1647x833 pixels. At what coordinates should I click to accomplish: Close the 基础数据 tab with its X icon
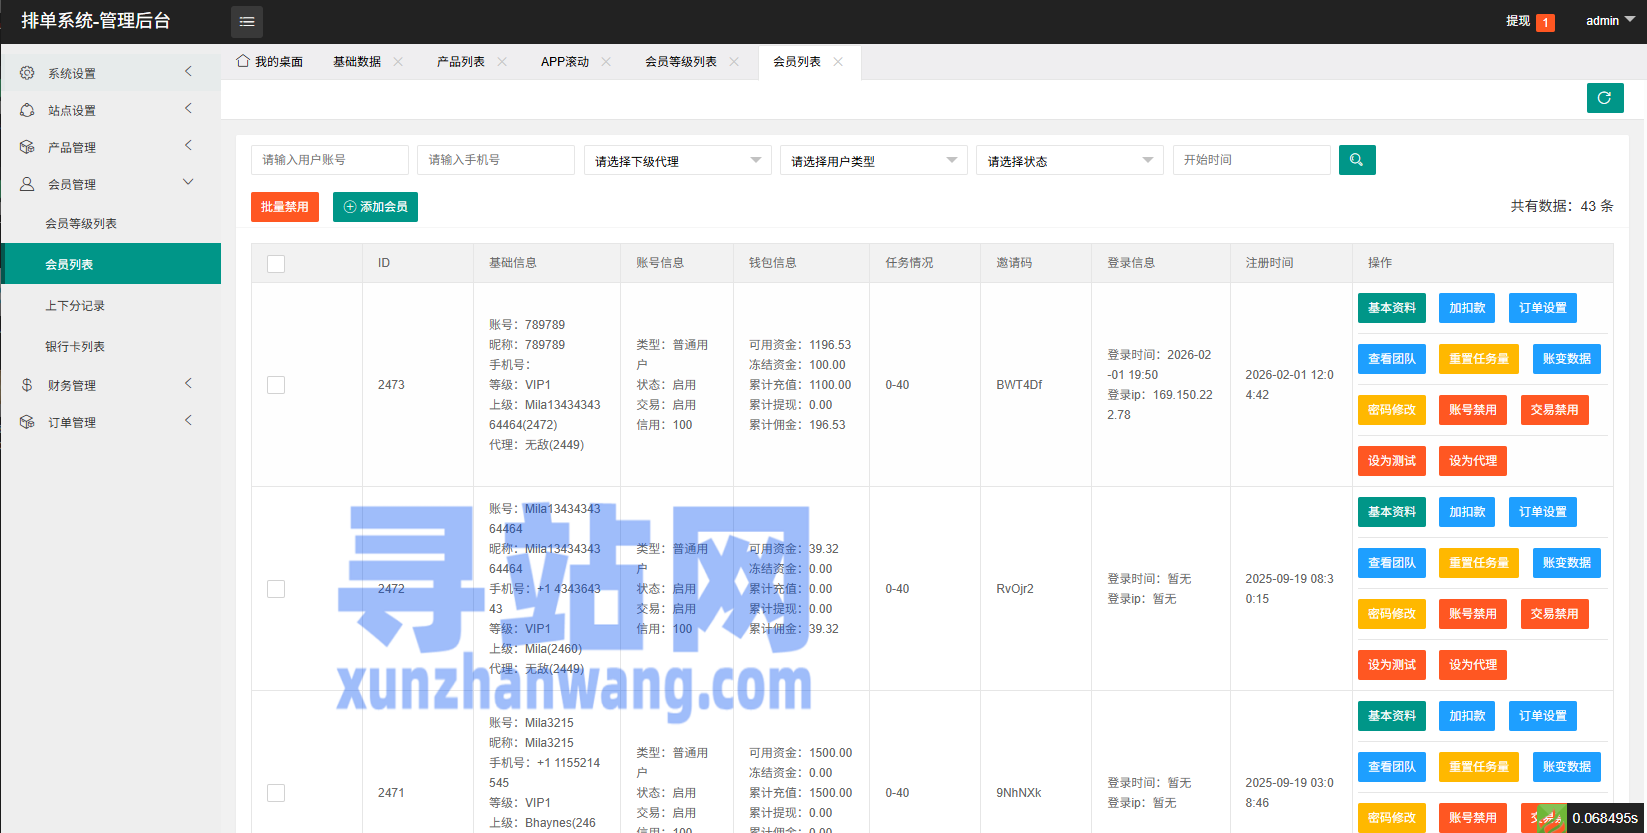[398, 62]
